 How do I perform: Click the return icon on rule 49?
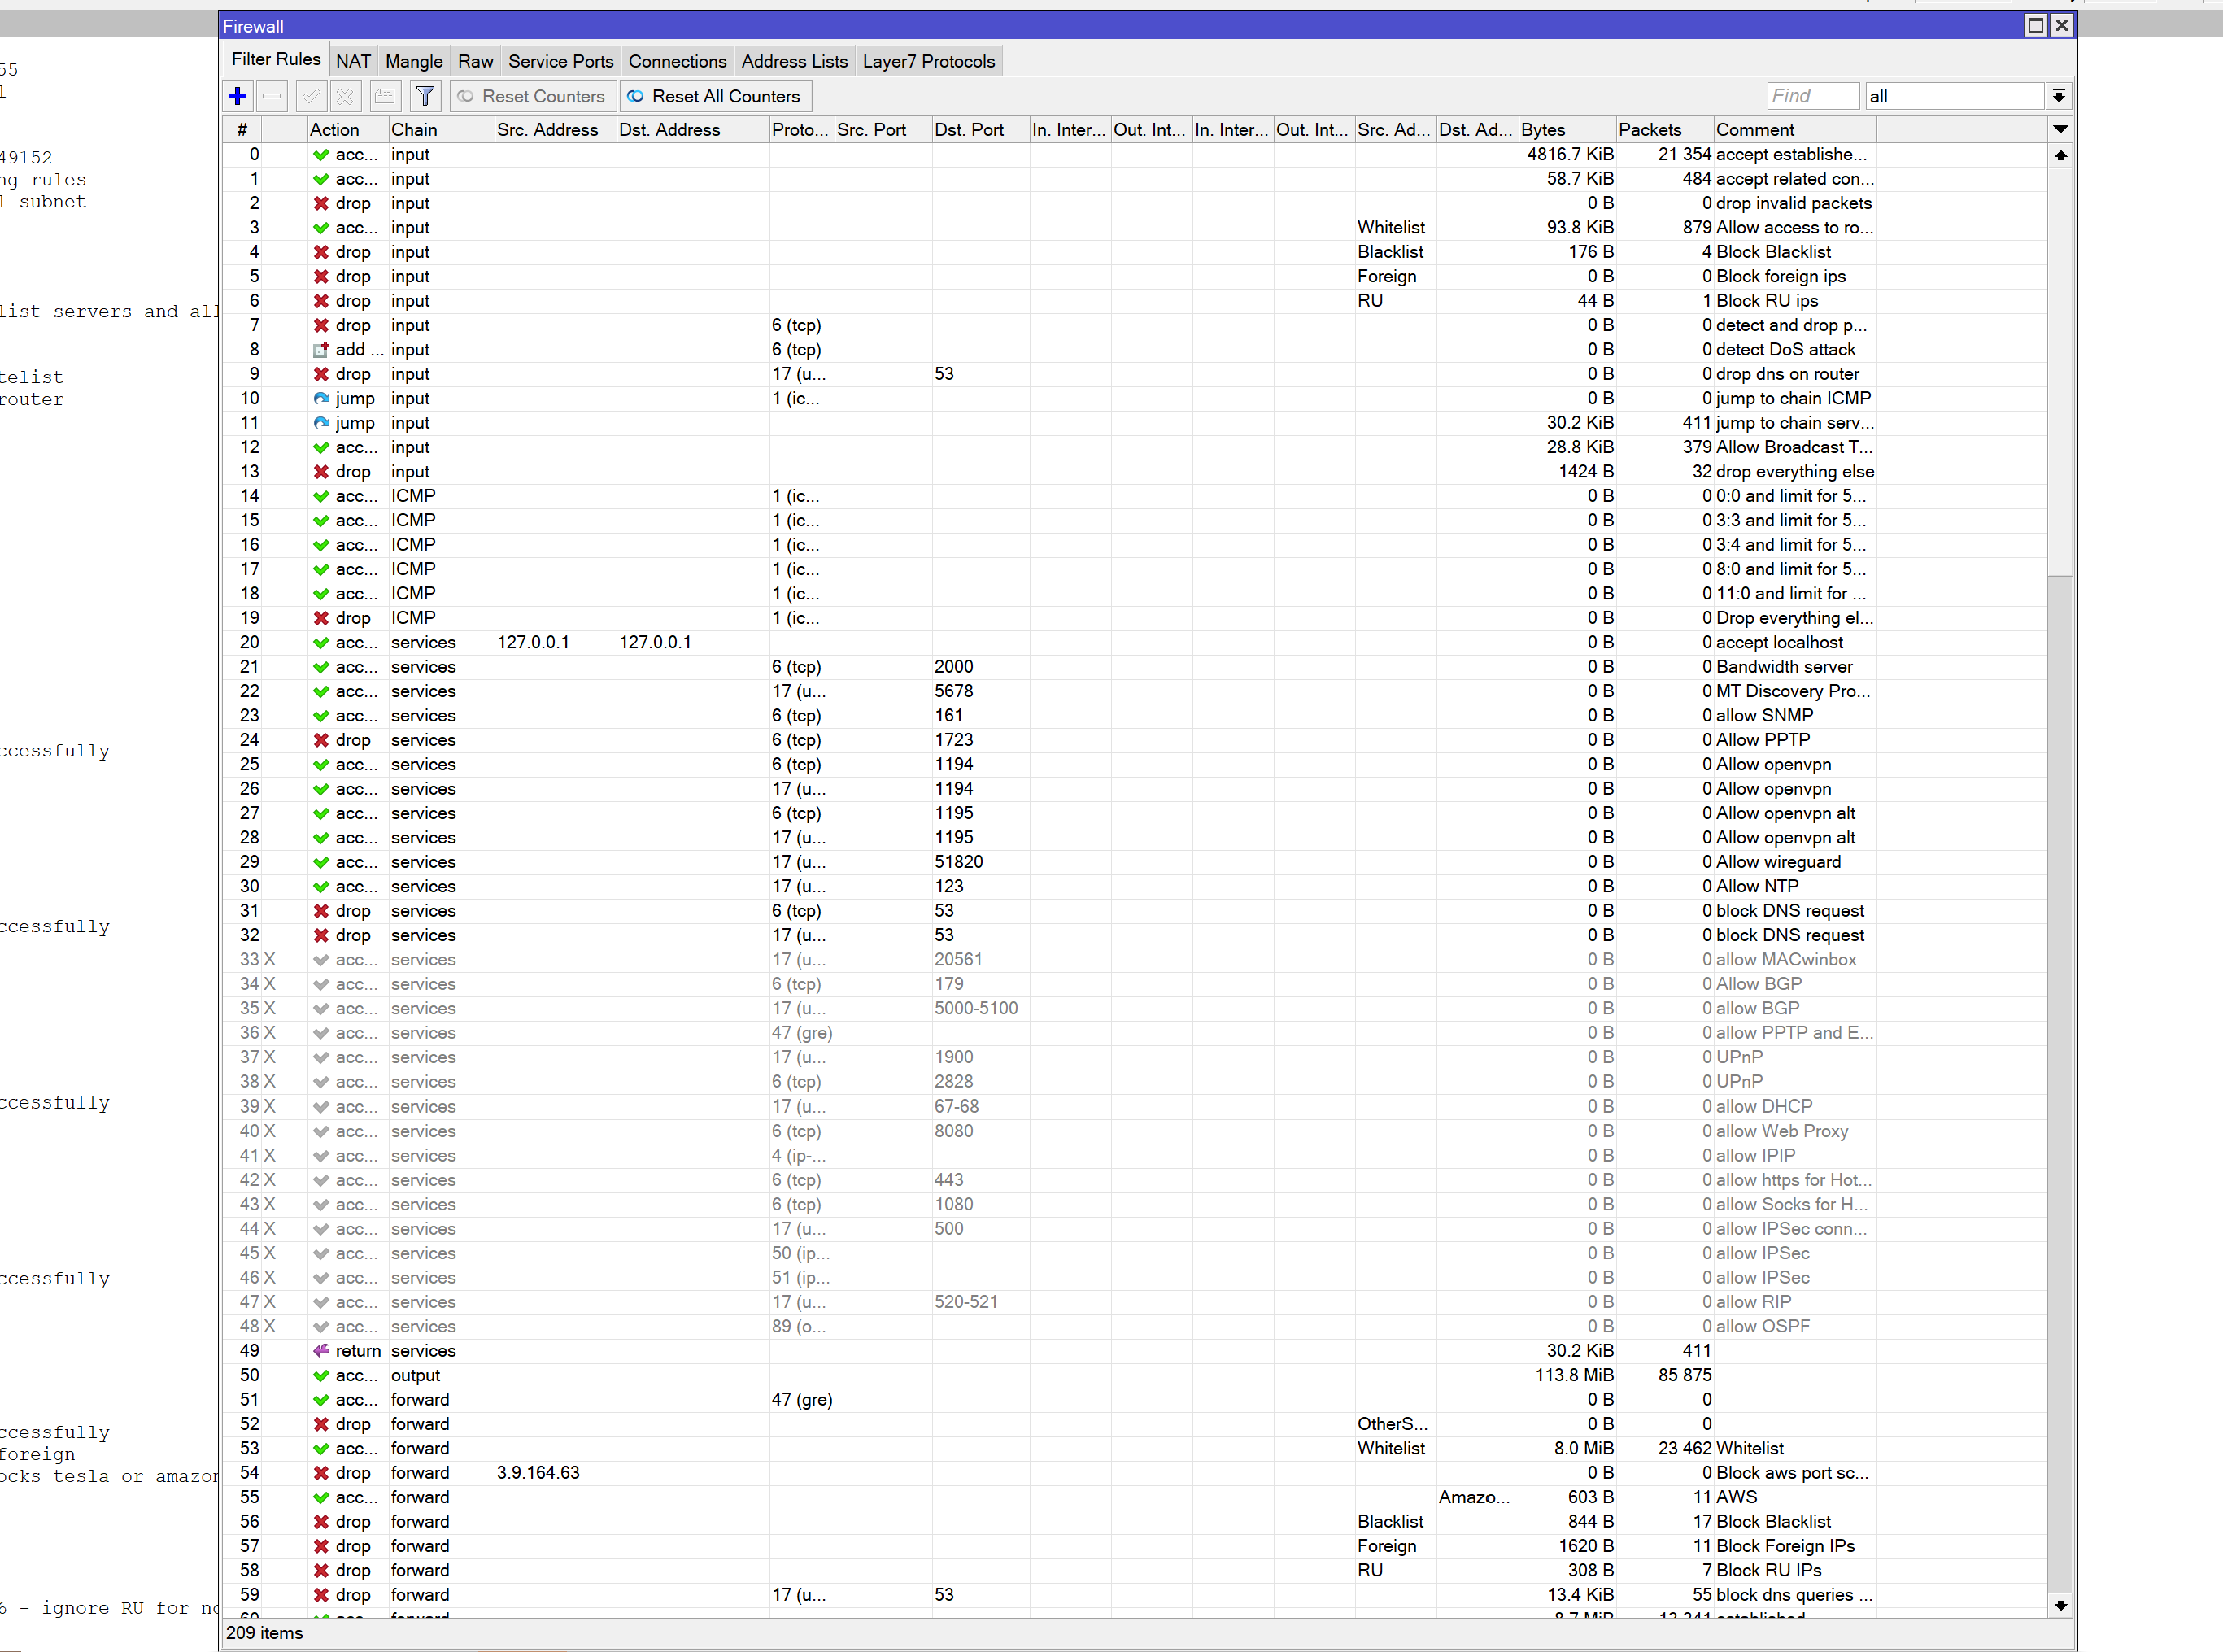(x=321, y=1351)
